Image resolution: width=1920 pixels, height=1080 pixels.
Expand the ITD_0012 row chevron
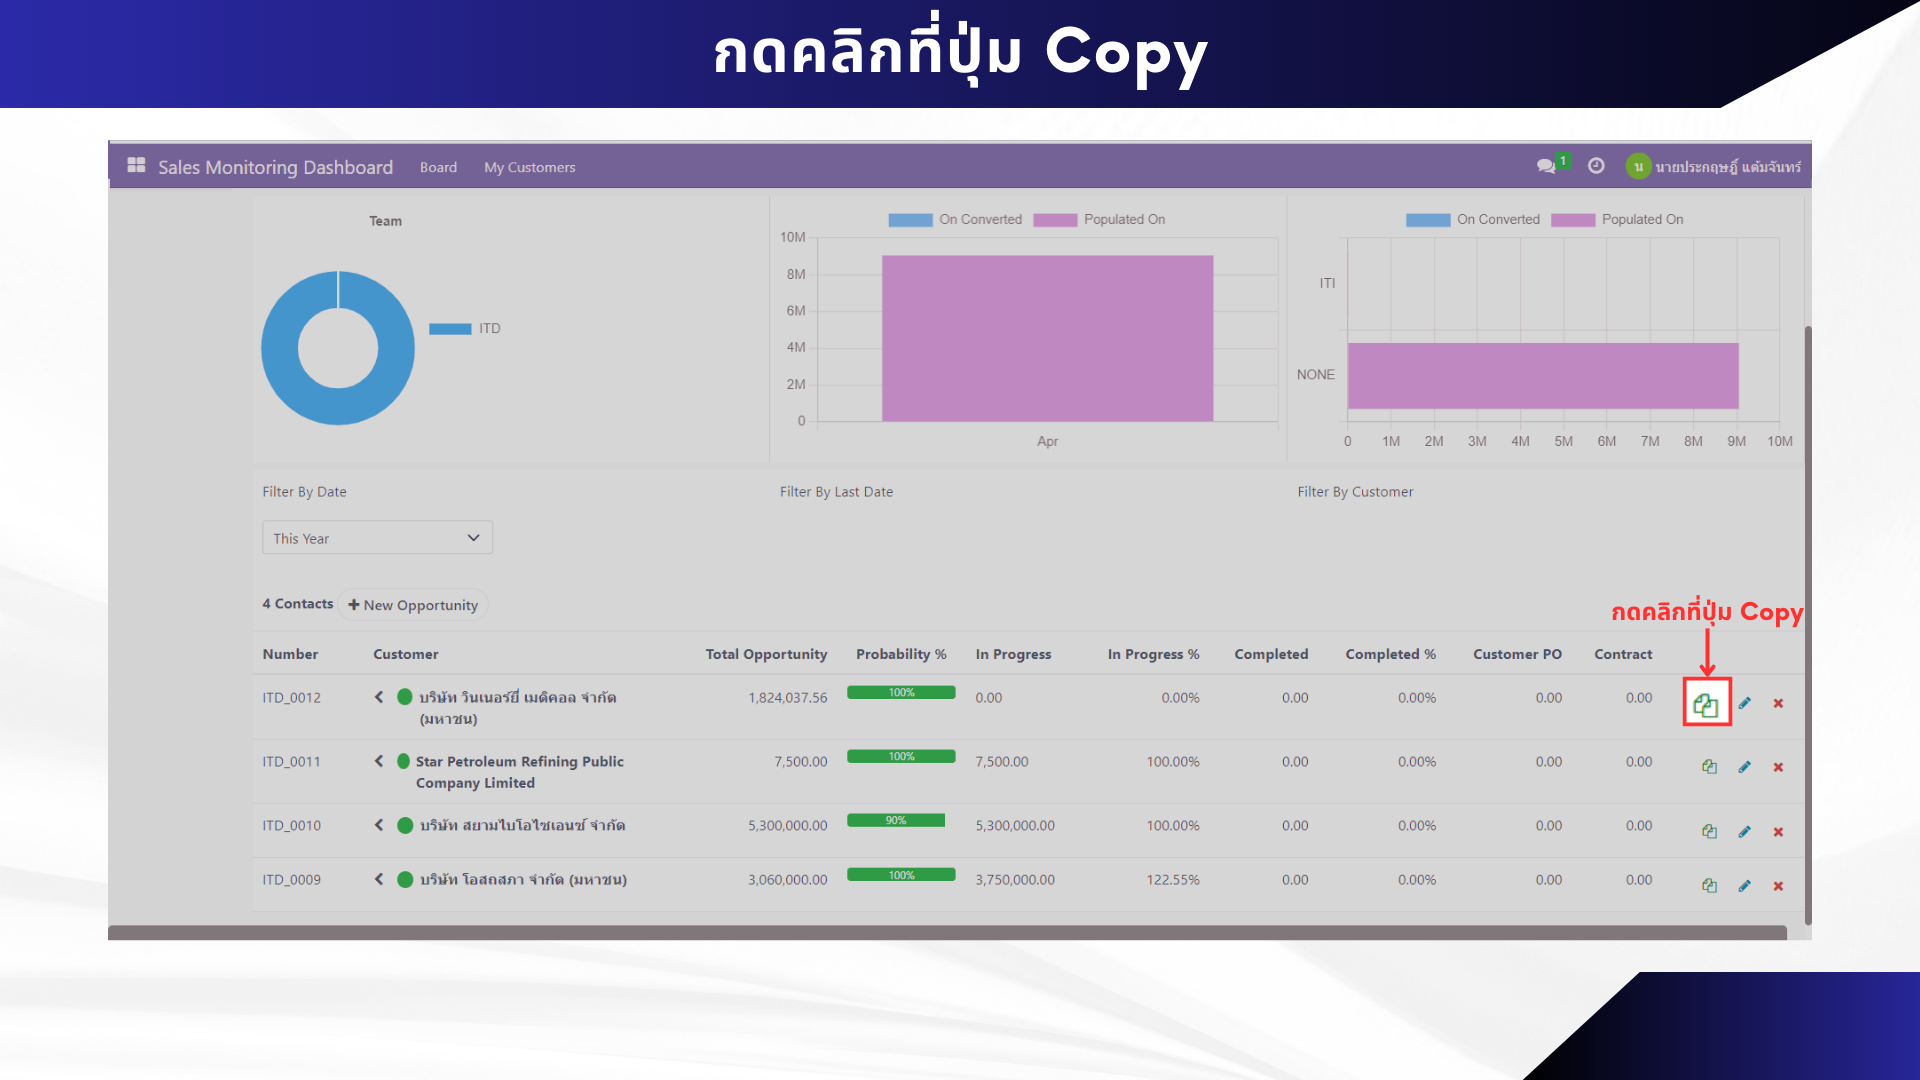coord(379,697)
